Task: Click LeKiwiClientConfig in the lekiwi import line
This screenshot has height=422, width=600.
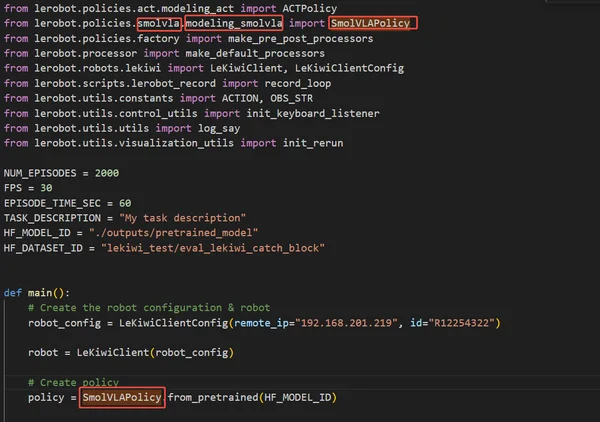Action: tap(349, 68)
